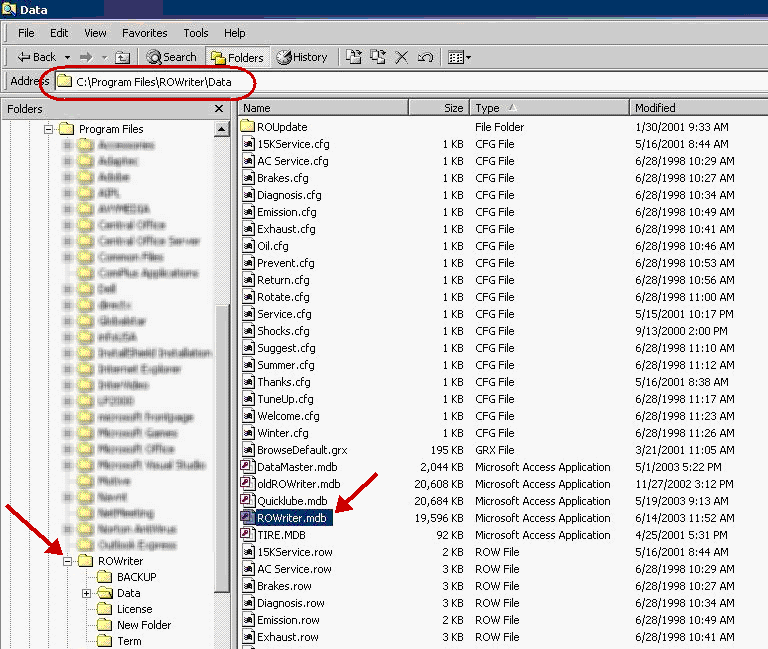This screenshot has height=649, width=768.
Task: Click the Undo toolbar icon
Action: [425, 57]
